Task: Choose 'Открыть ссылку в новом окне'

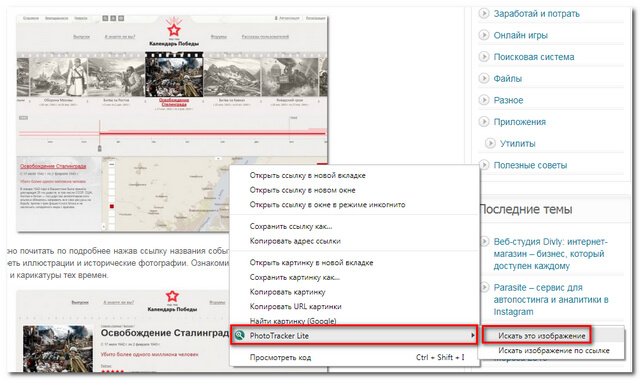Action: [x=302, y=190]
